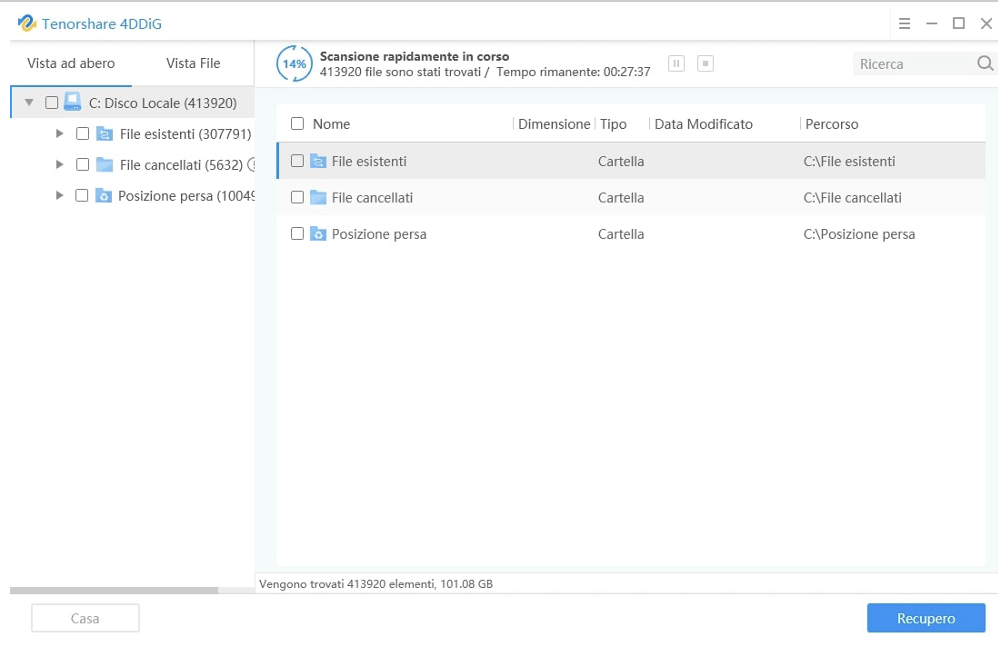The width and height of the screenshot is (998, 652).
Task: Click the Casa button
Action: pos(84,618)
